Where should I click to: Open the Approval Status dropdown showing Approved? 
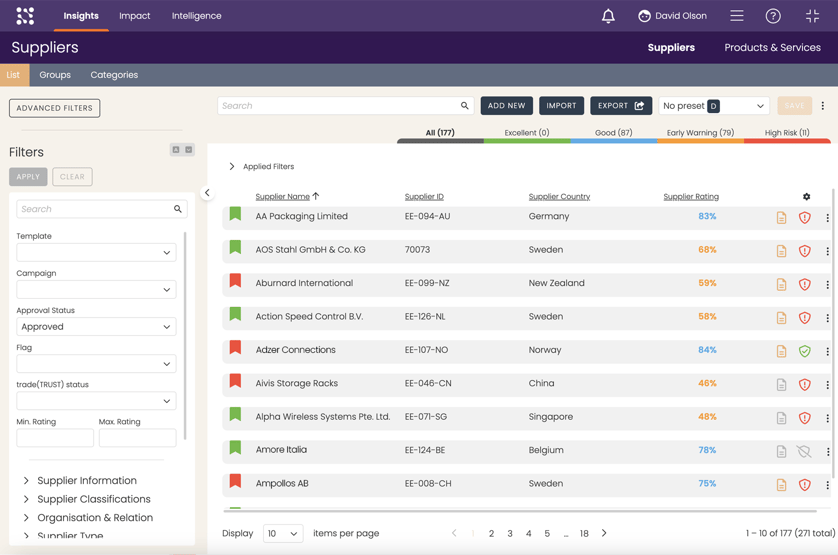coord(96,327)
